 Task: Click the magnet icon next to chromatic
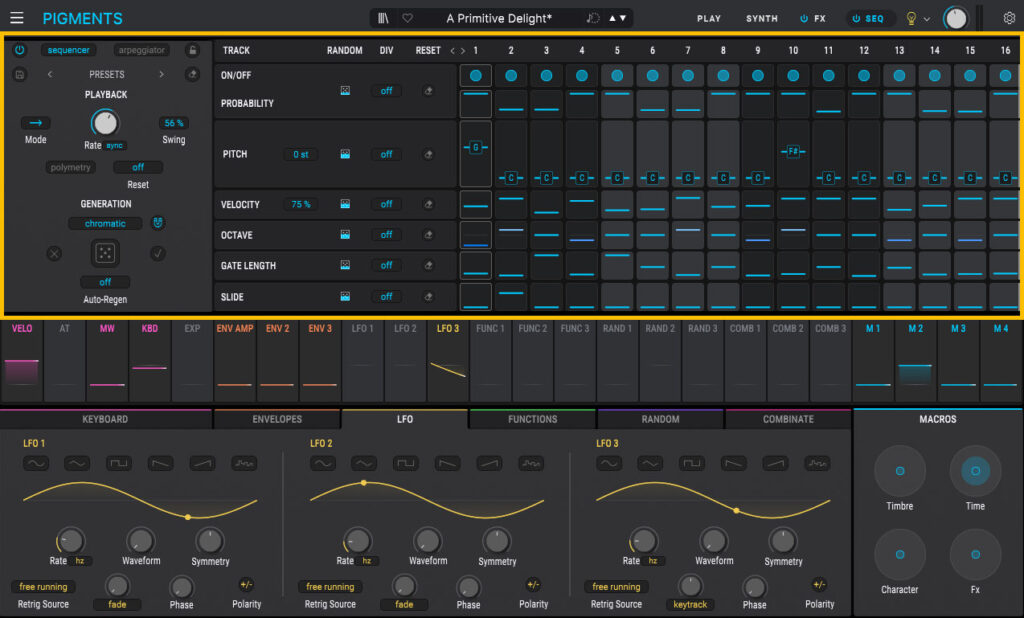click(157, 223)
